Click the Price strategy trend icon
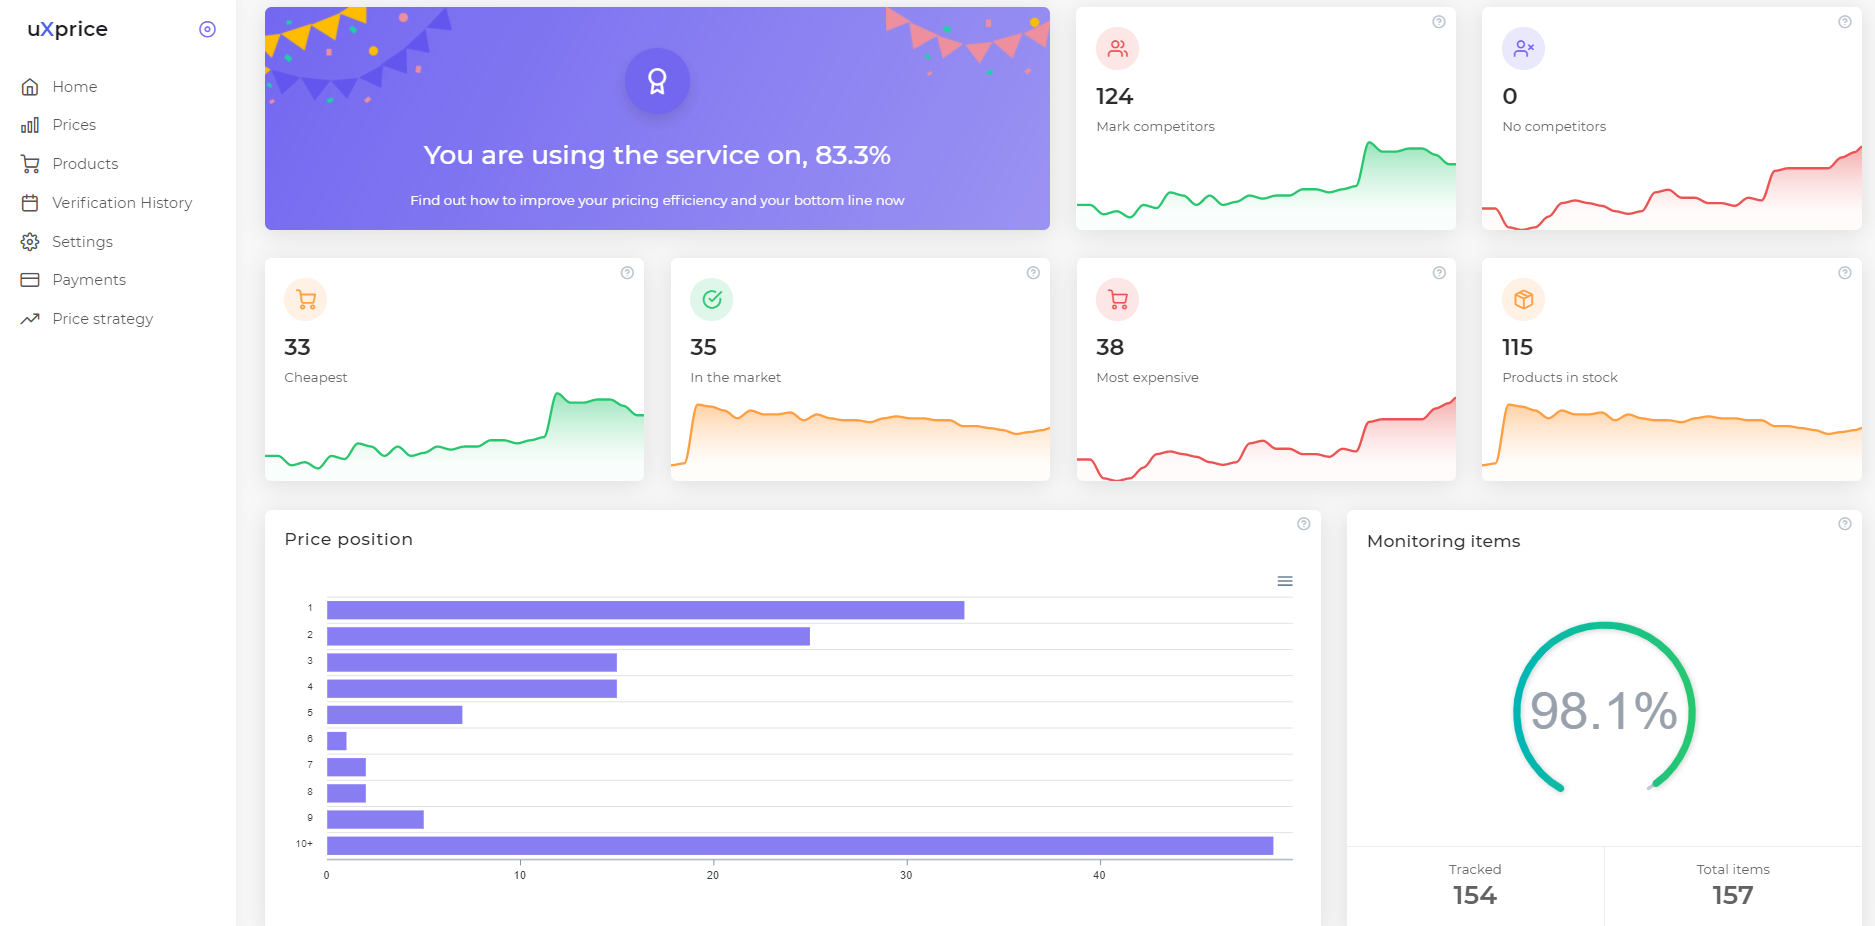 pyautogui.click(x=30, y=319)
